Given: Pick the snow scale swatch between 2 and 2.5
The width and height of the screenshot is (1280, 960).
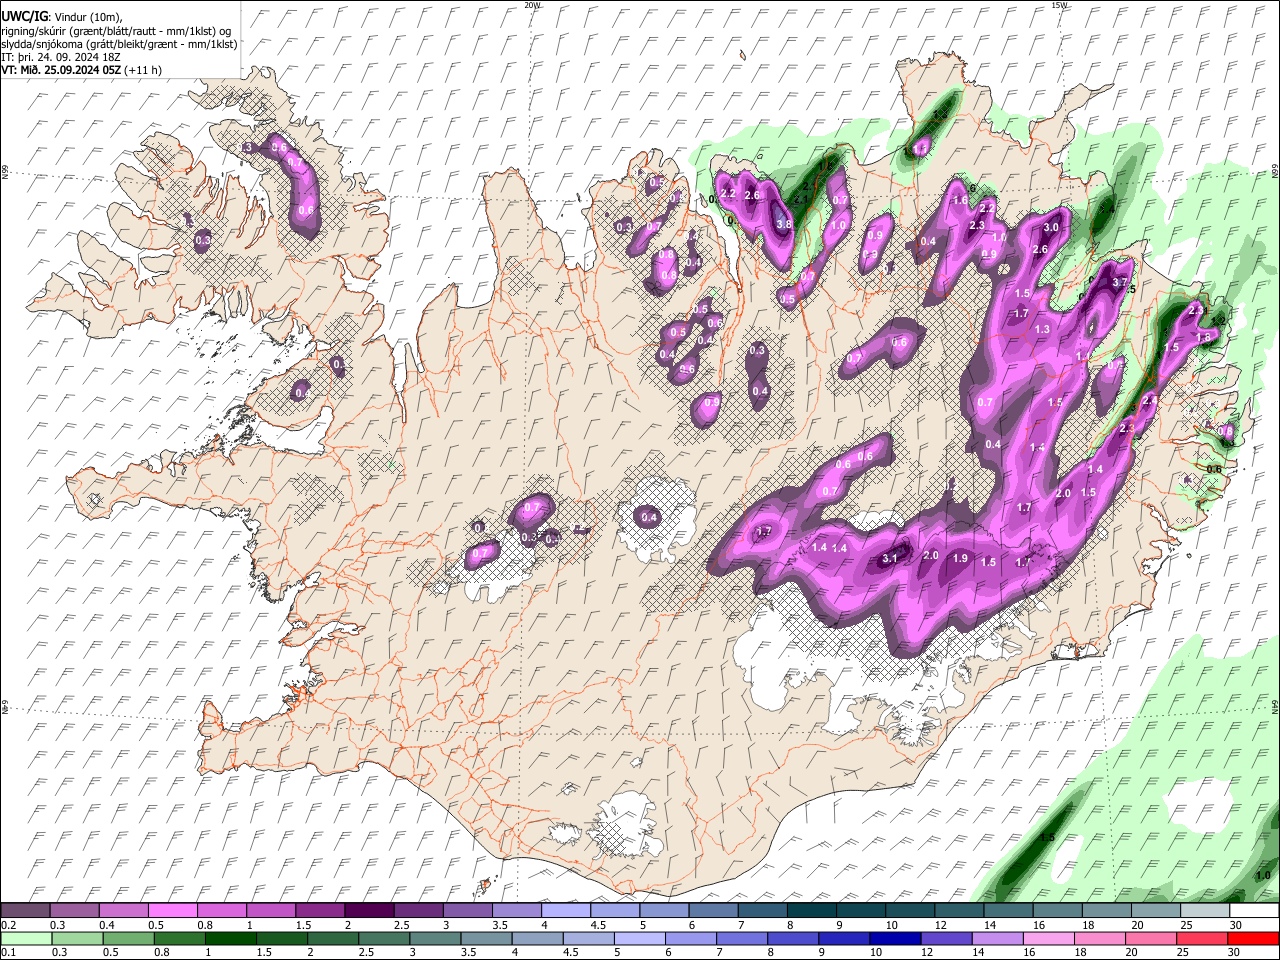Looking at the screenshot, I should pos(369,910).
